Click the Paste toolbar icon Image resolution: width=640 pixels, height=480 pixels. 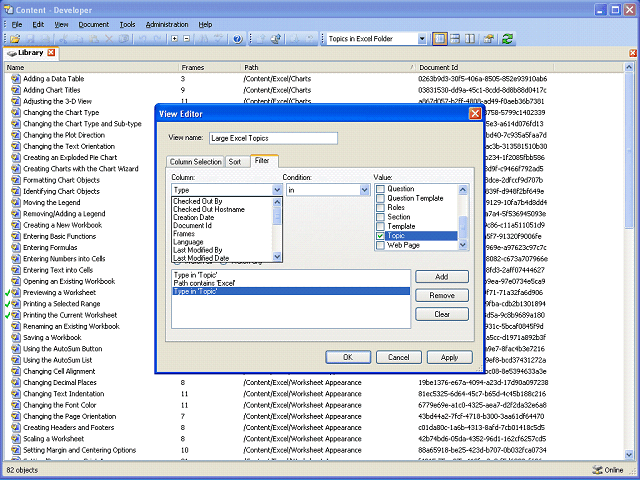pos(94,39)
